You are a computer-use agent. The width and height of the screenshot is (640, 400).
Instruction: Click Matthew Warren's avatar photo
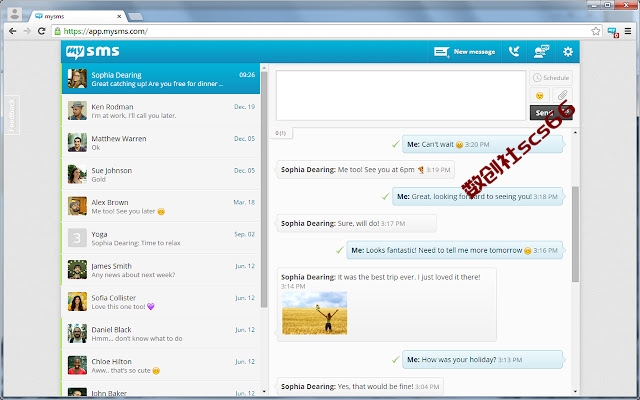[77, 142]
